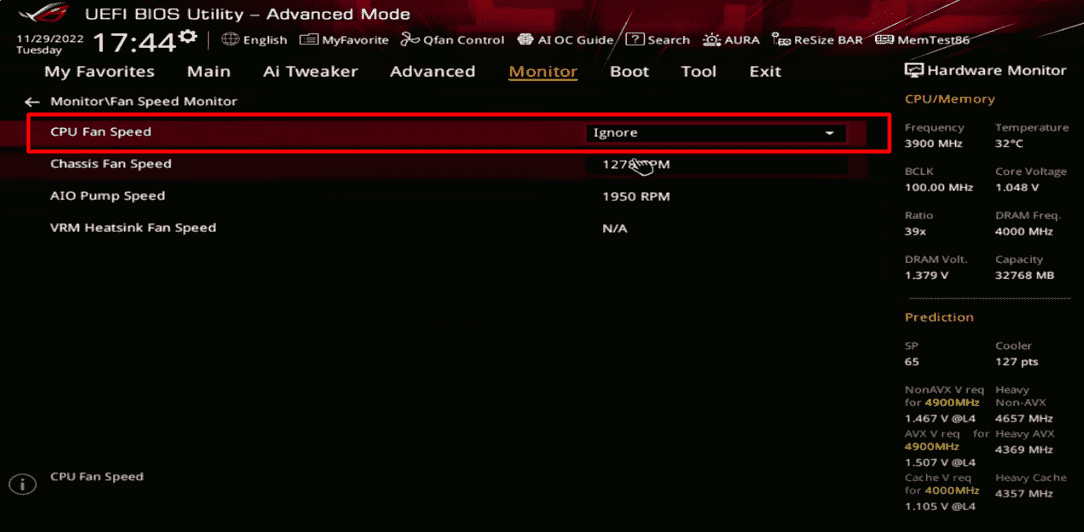
Task: Click the CPU Fan Speed help text
Action: click(x=97, y=477)
